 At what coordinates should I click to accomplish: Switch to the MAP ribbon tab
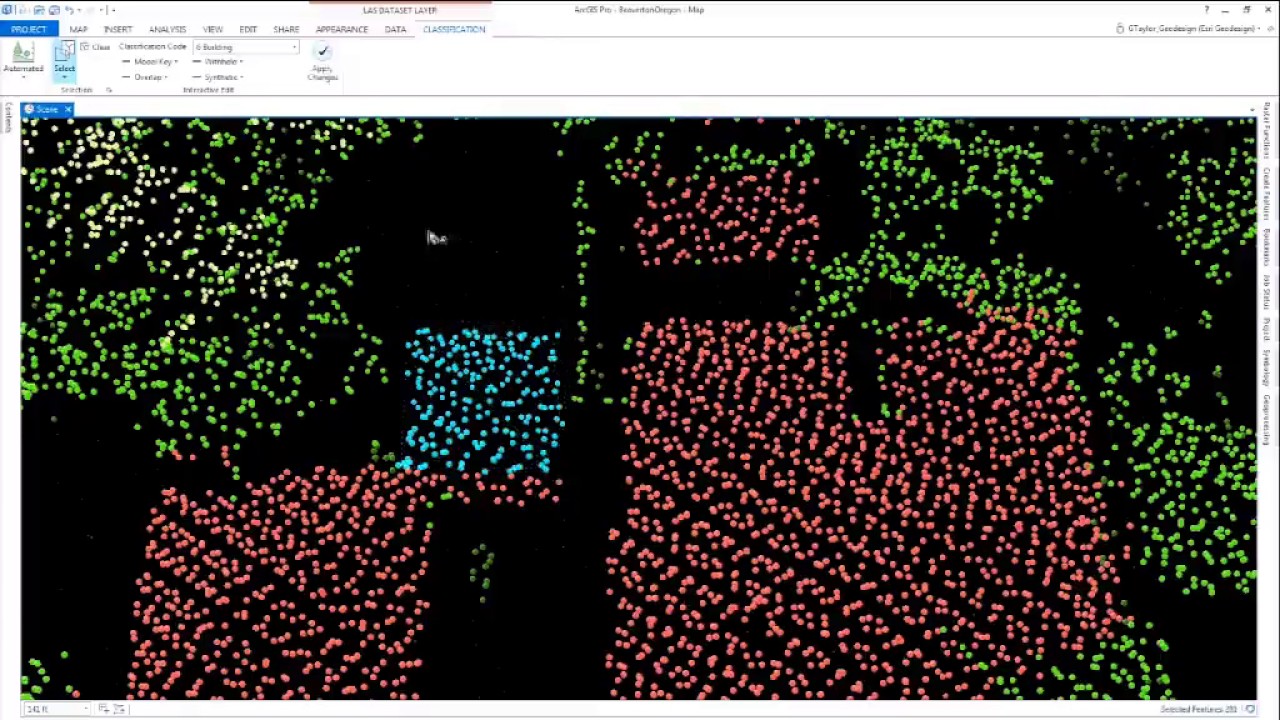coord(78,29)
